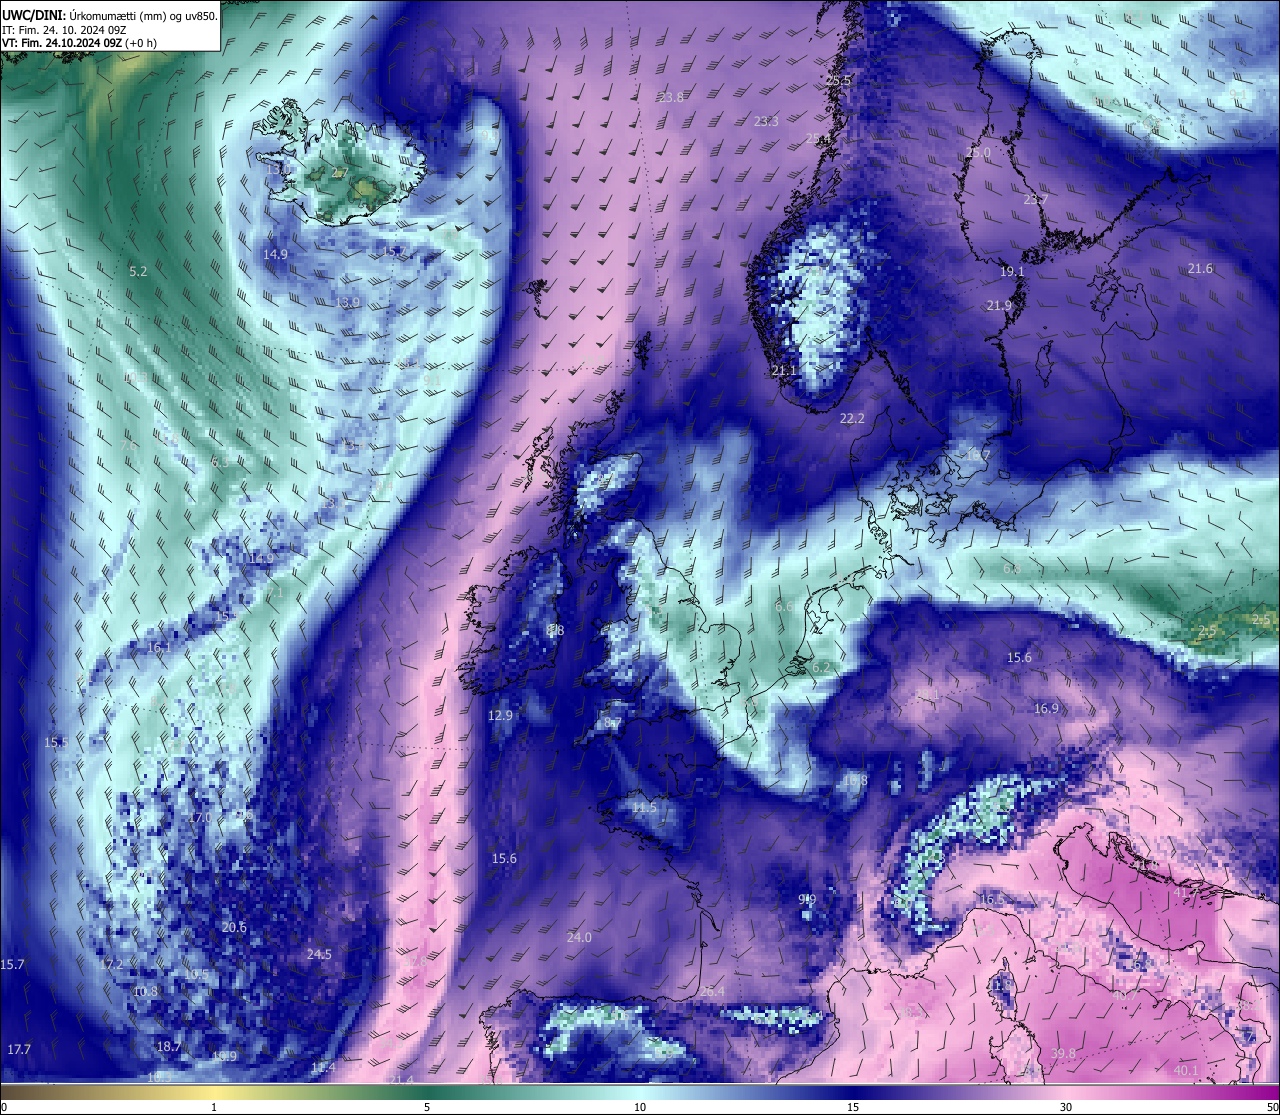Click the VT: Fim. 24.10.2024 09Z (+0 h) line
The image size is (1280, 1115).
tap(80, 43)
